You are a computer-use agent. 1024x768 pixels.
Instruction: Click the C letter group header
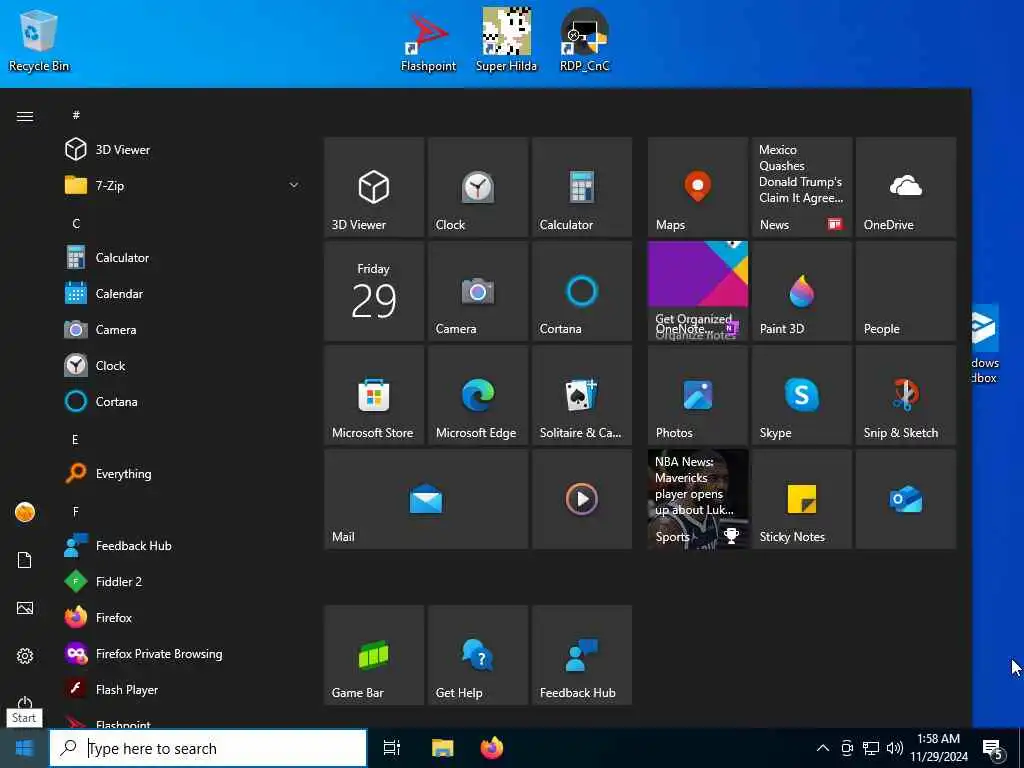[76, 223]
